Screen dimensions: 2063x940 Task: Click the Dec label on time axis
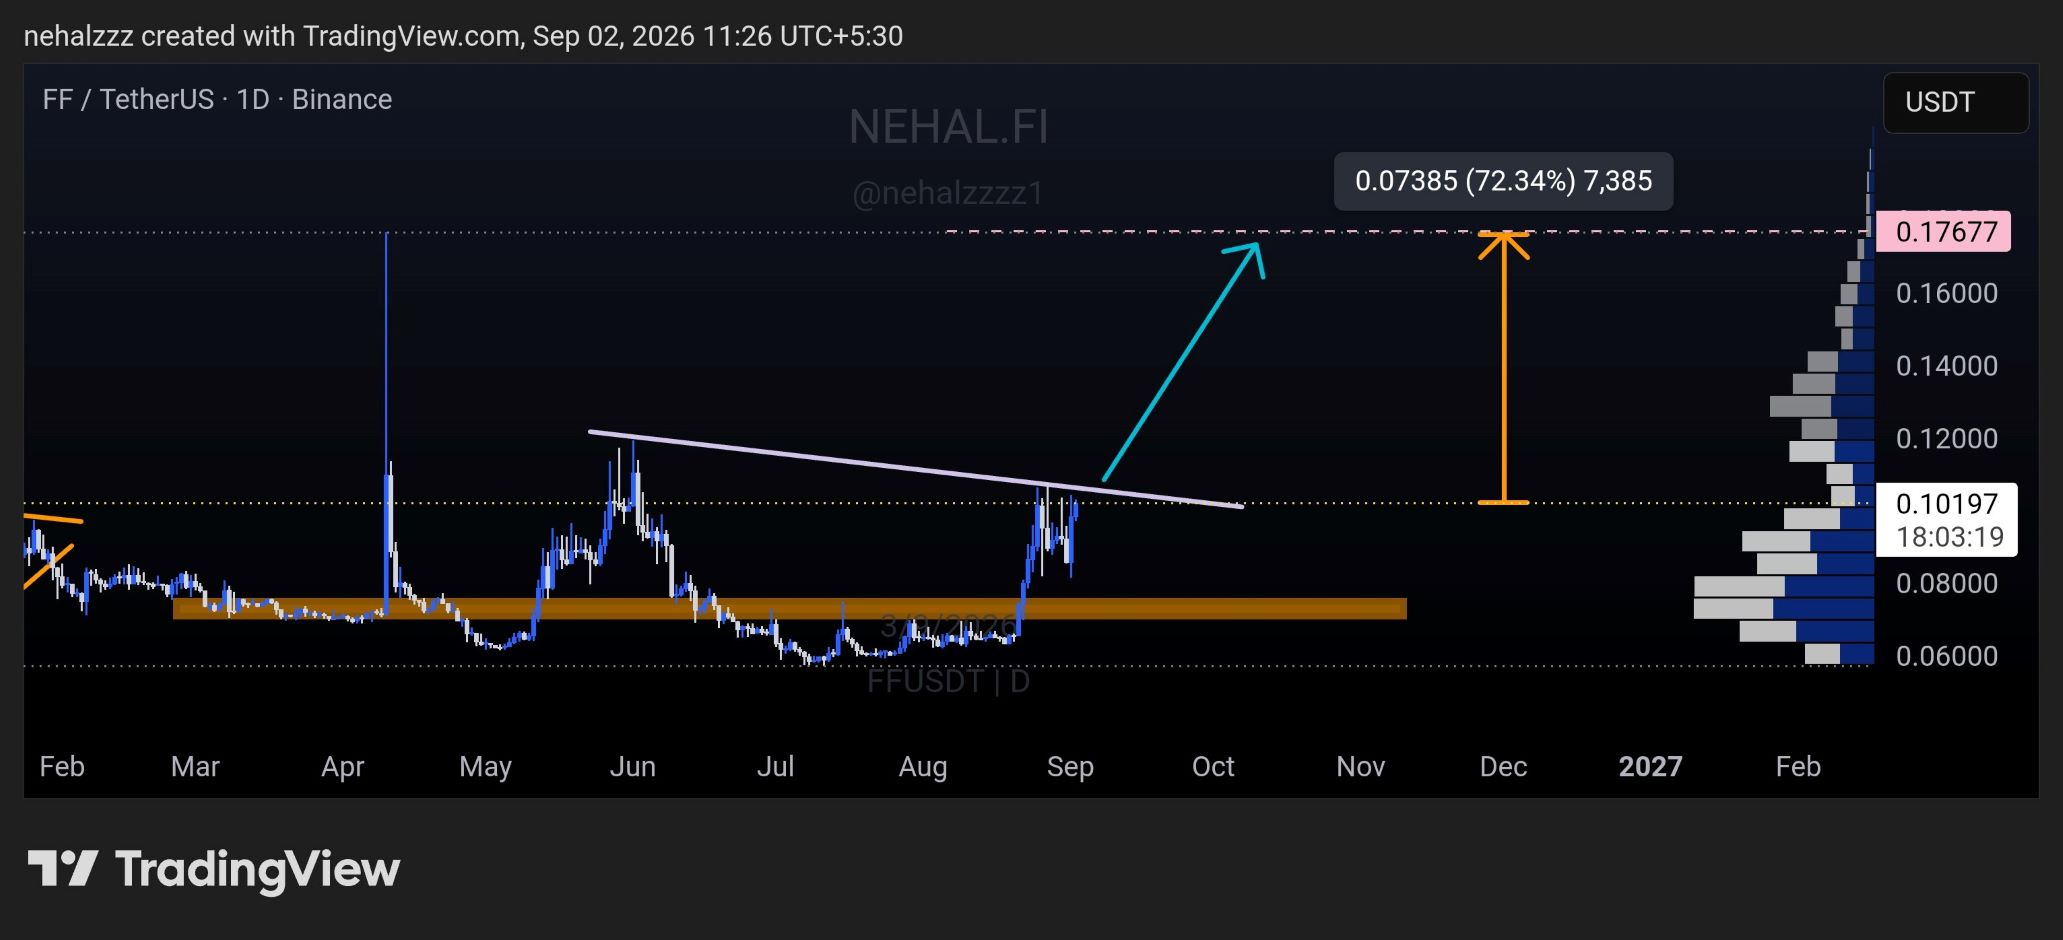[1503, 767]
